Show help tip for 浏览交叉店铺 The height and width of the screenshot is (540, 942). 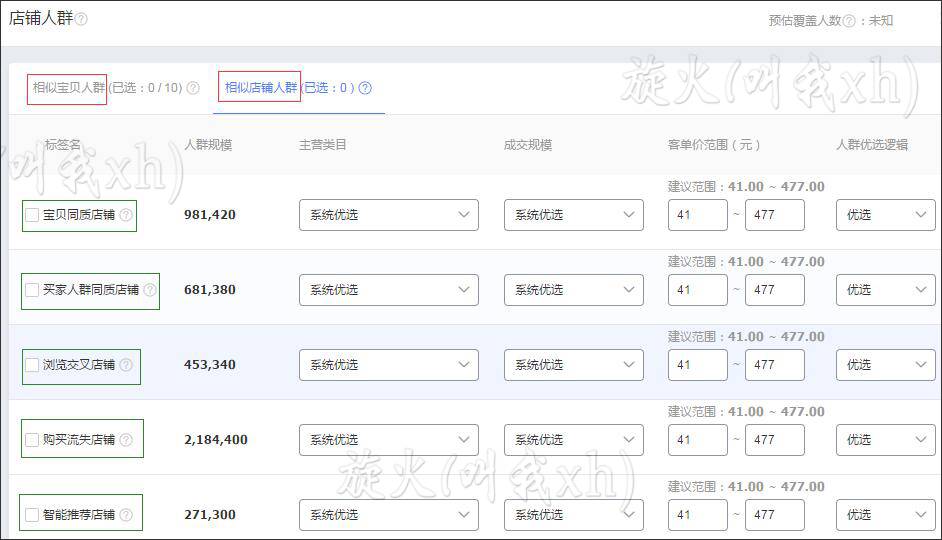[x=126, y=365]
